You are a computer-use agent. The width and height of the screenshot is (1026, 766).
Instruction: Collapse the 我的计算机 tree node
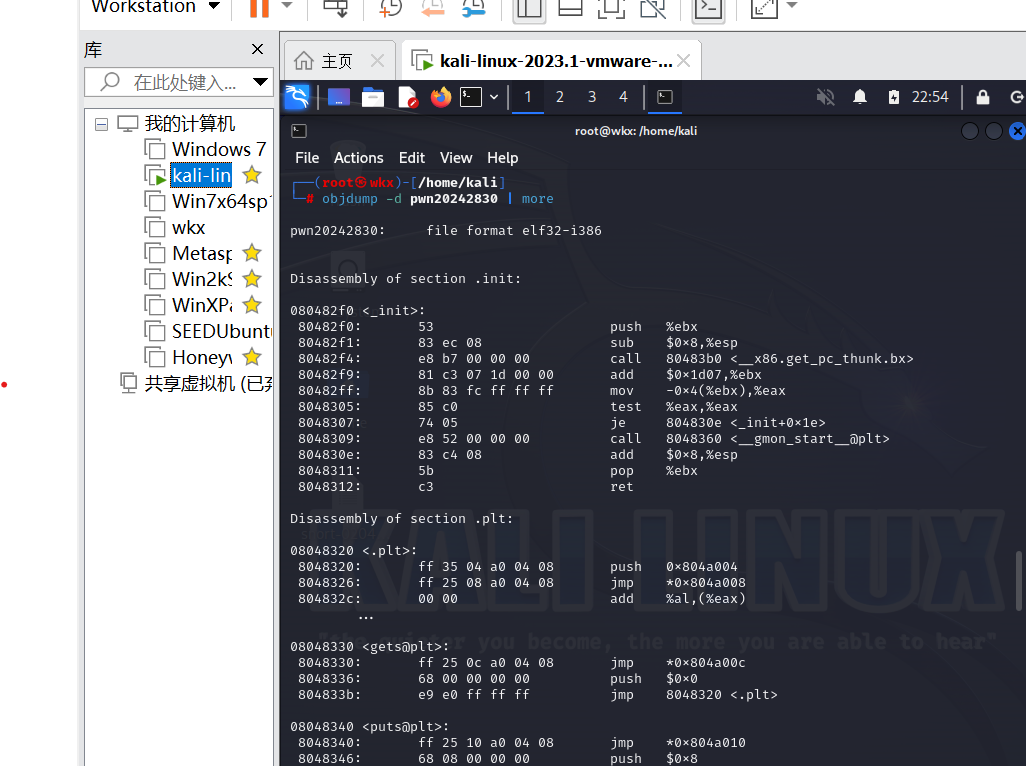(101, 124)
